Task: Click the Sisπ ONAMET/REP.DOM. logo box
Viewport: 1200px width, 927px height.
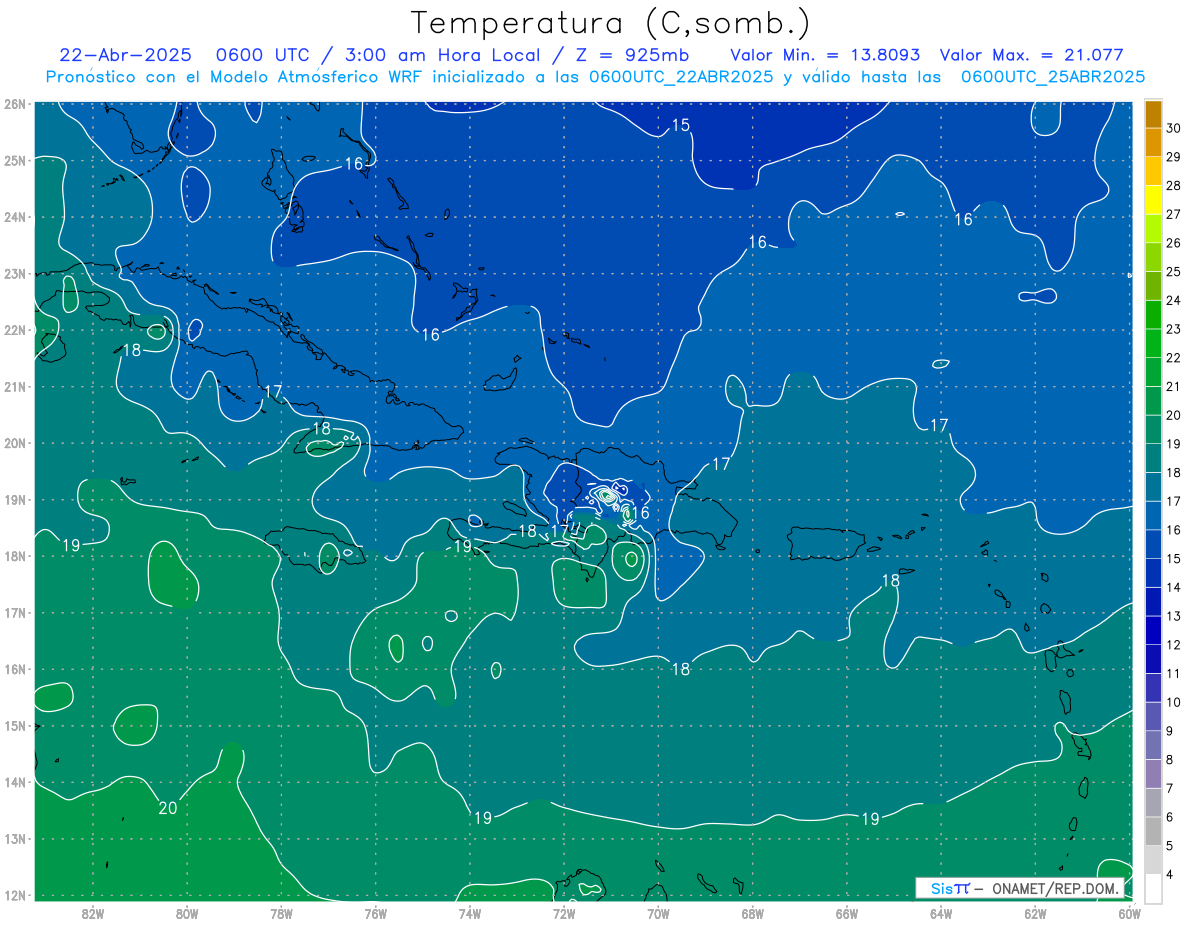Action: tap(1020, 888)
